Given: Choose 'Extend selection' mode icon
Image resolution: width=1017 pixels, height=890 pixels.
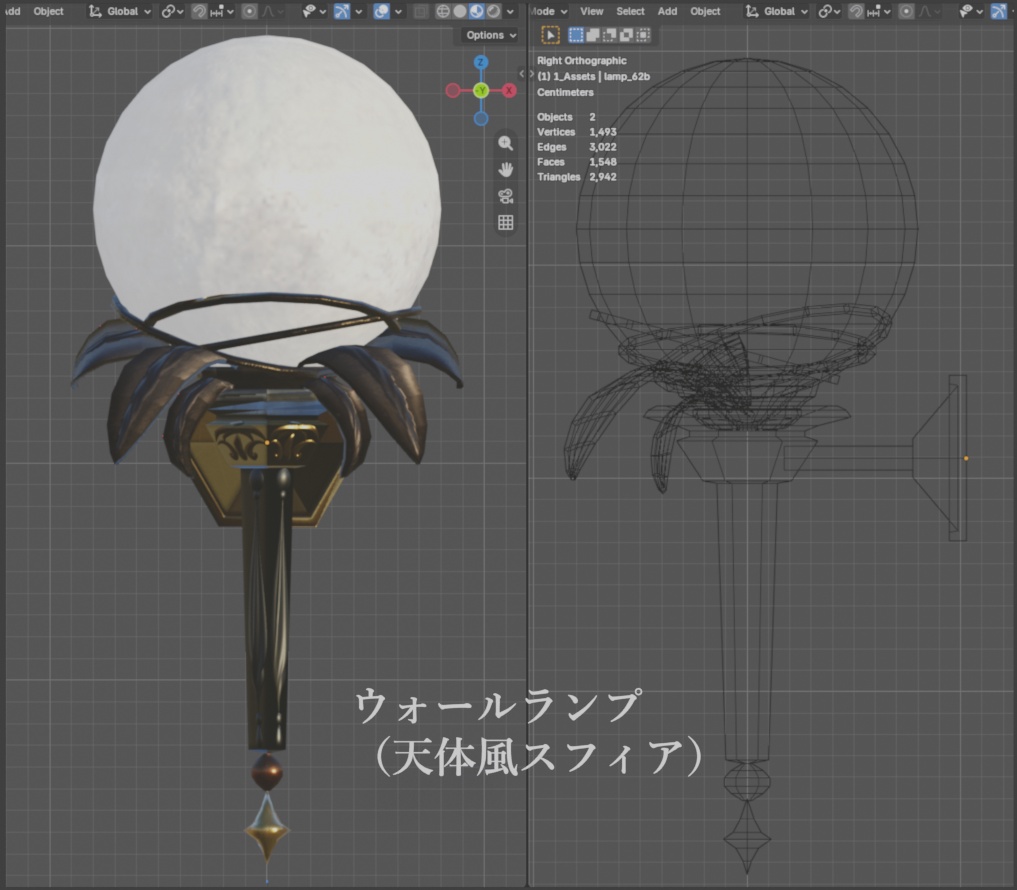Looking at the screenshot, I should pos(593,35).
